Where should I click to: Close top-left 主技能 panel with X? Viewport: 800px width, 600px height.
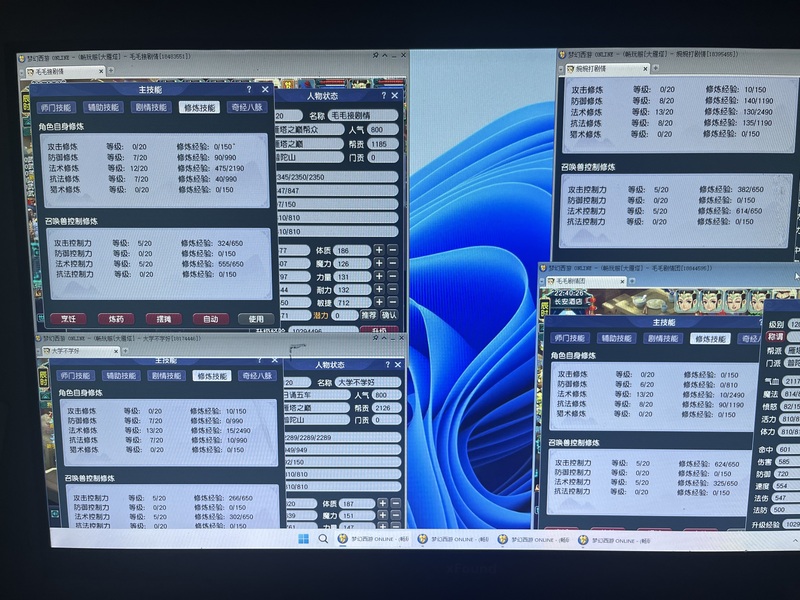[x=265, y=90]
